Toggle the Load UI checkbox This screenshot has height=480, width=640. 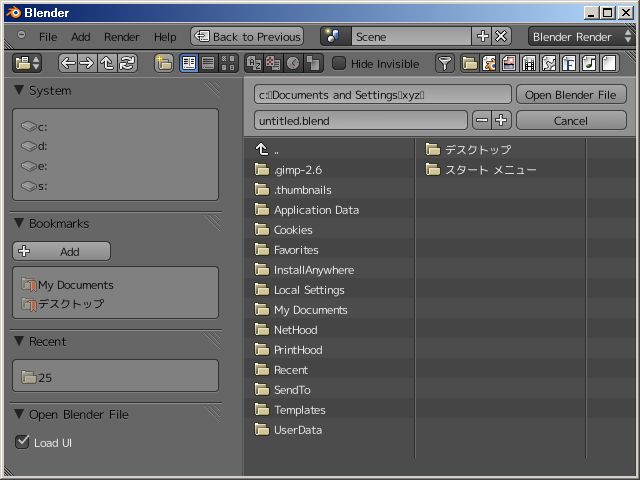(22, 442)
